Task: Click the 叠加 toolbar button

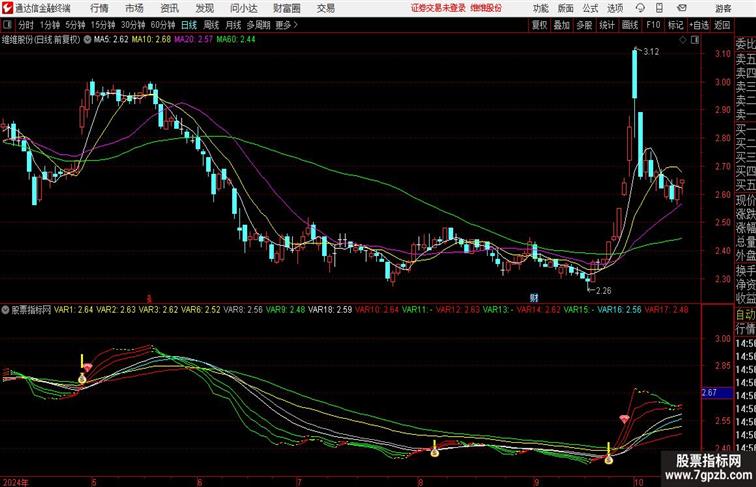Action: (x=562, y=25)
